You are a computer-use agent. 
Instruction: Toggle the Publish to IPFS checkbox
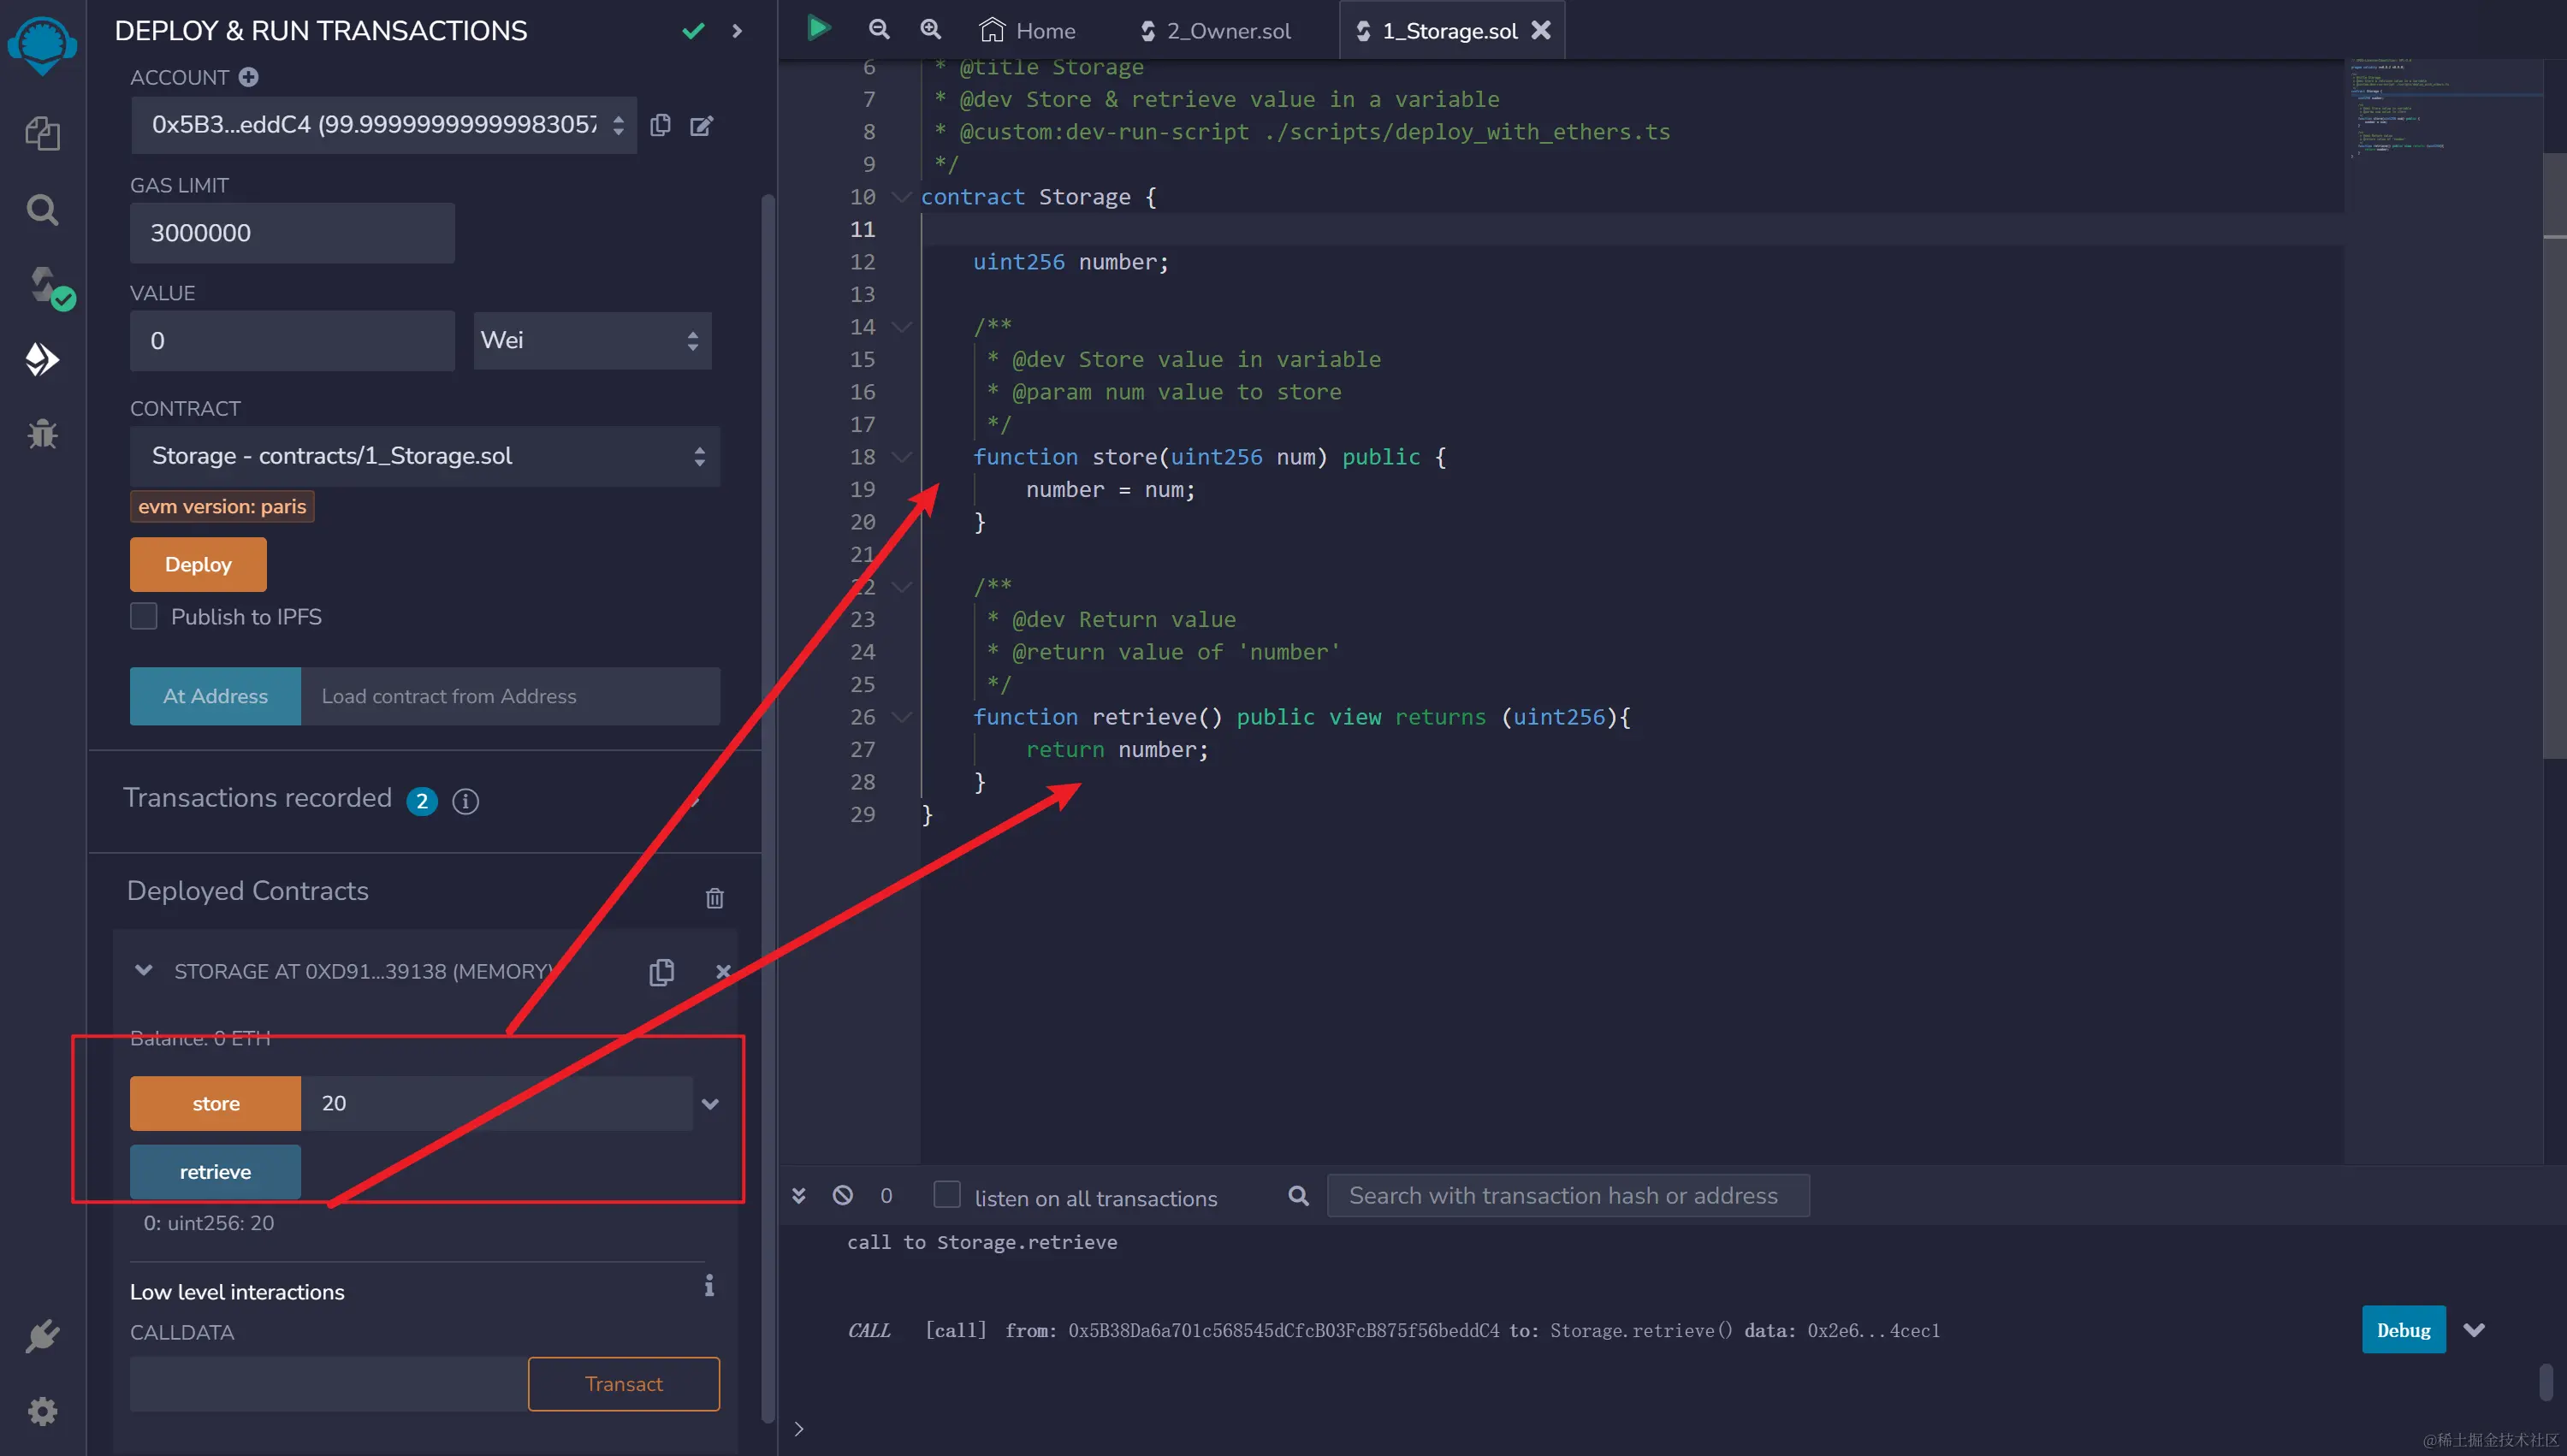[x=143, y=616]
